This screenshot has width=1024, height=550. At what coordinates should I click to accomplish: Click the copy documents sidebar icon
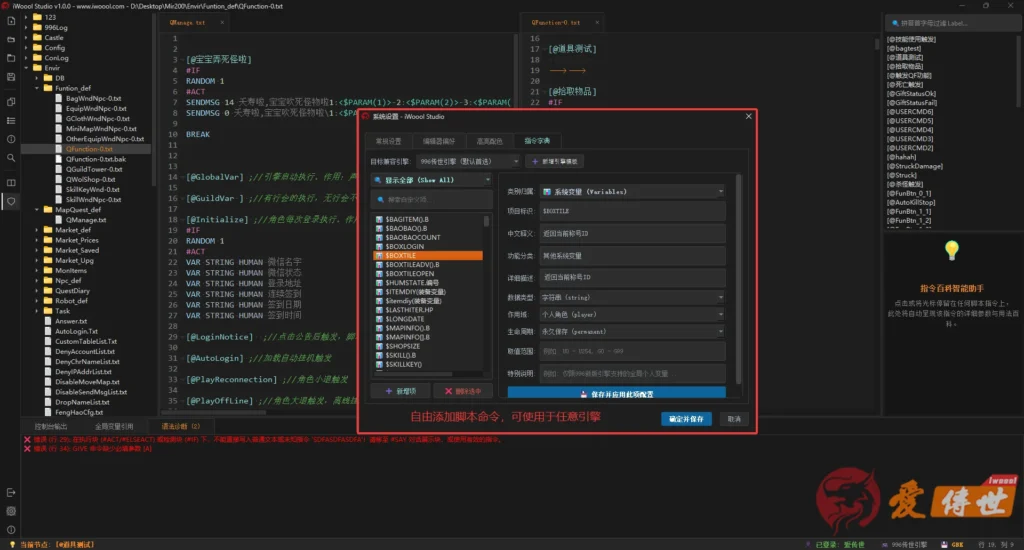11,102
